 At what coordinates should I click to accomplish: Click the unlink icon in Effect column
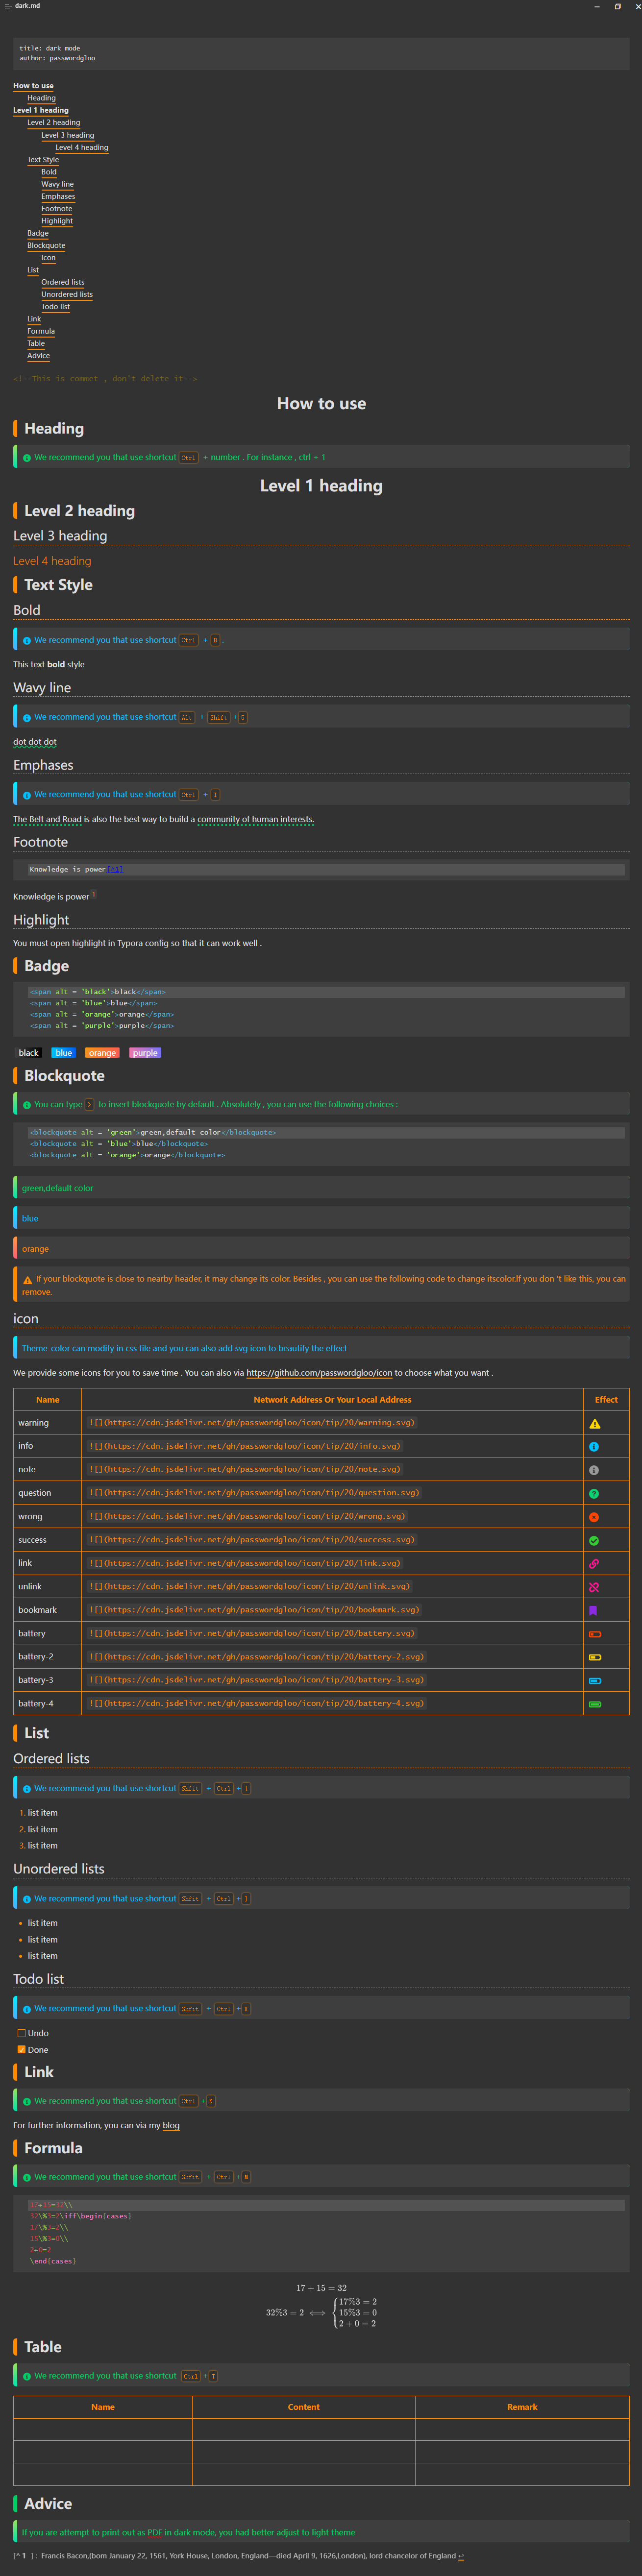pyautogui.click(x=594, y=1587)
